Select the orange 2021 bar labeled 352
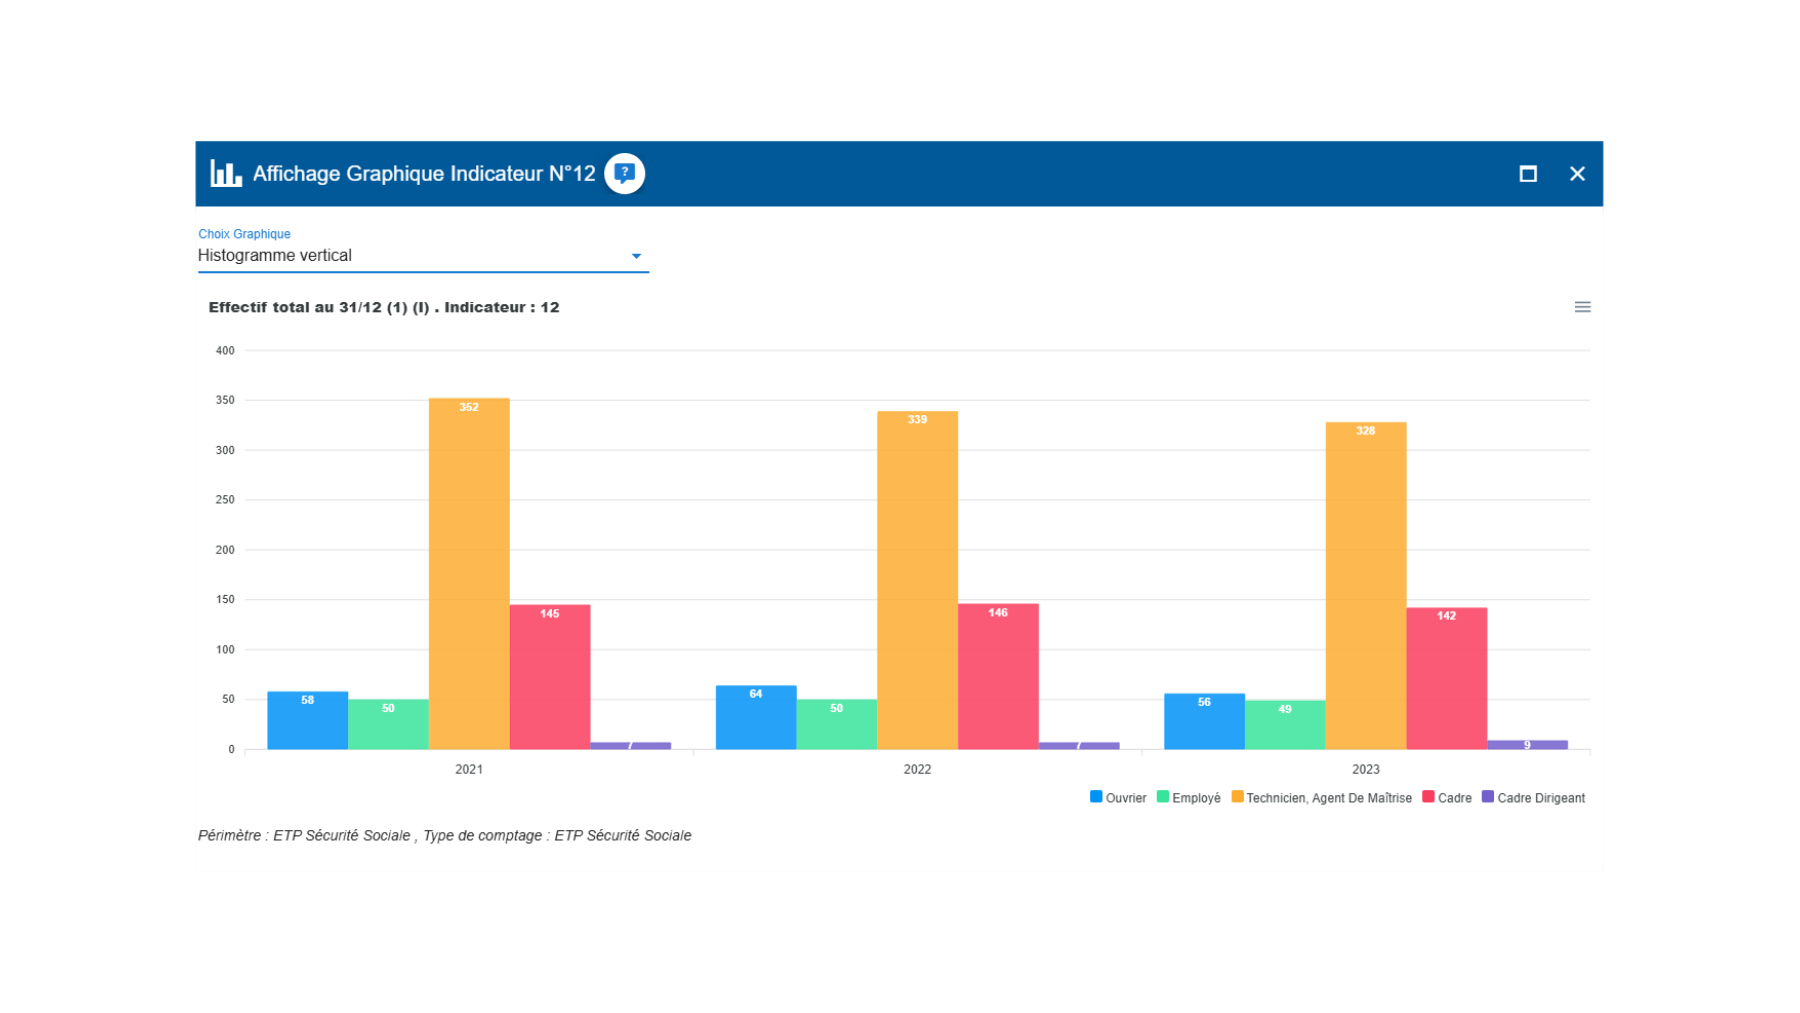1800x1013 pixels. (x=469, y=575)
